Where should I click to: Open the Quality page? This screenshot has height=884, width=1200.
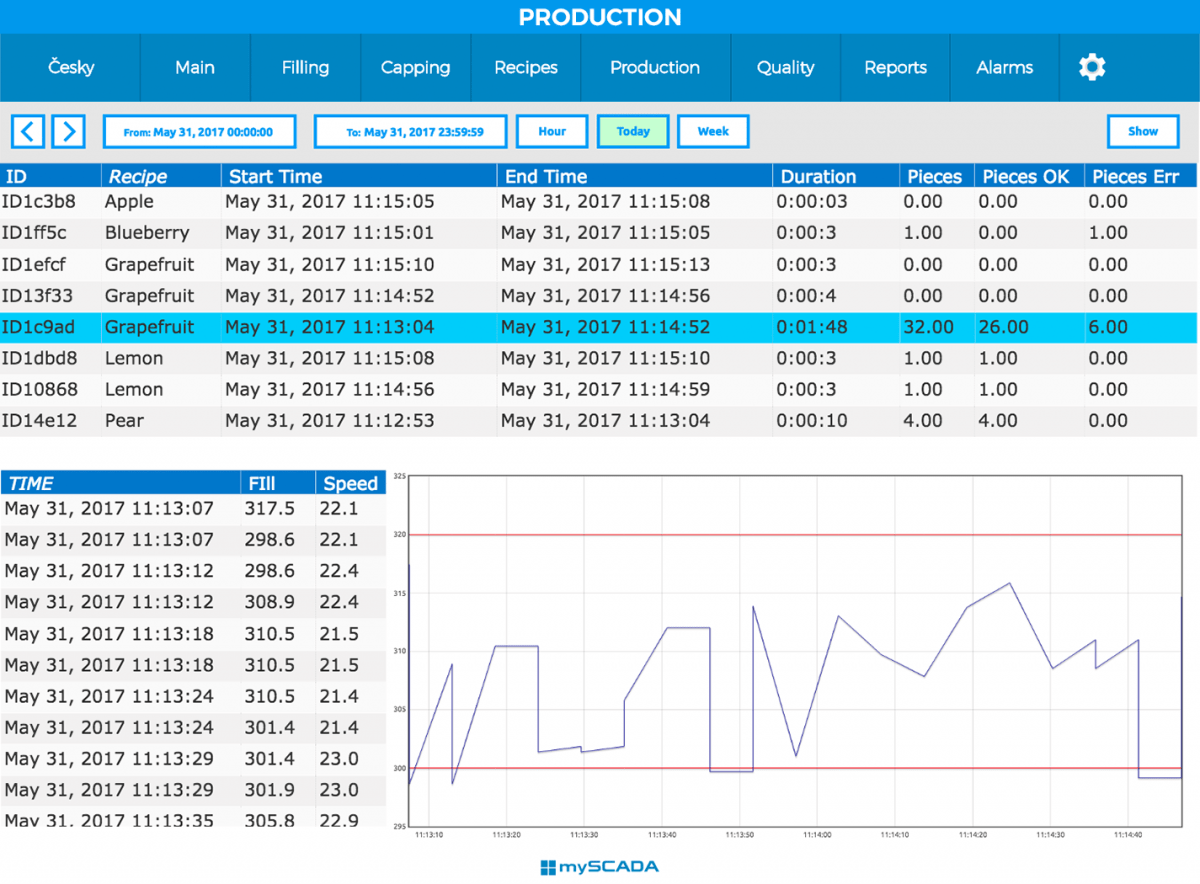pyautogui.click(x=785, y=67)
